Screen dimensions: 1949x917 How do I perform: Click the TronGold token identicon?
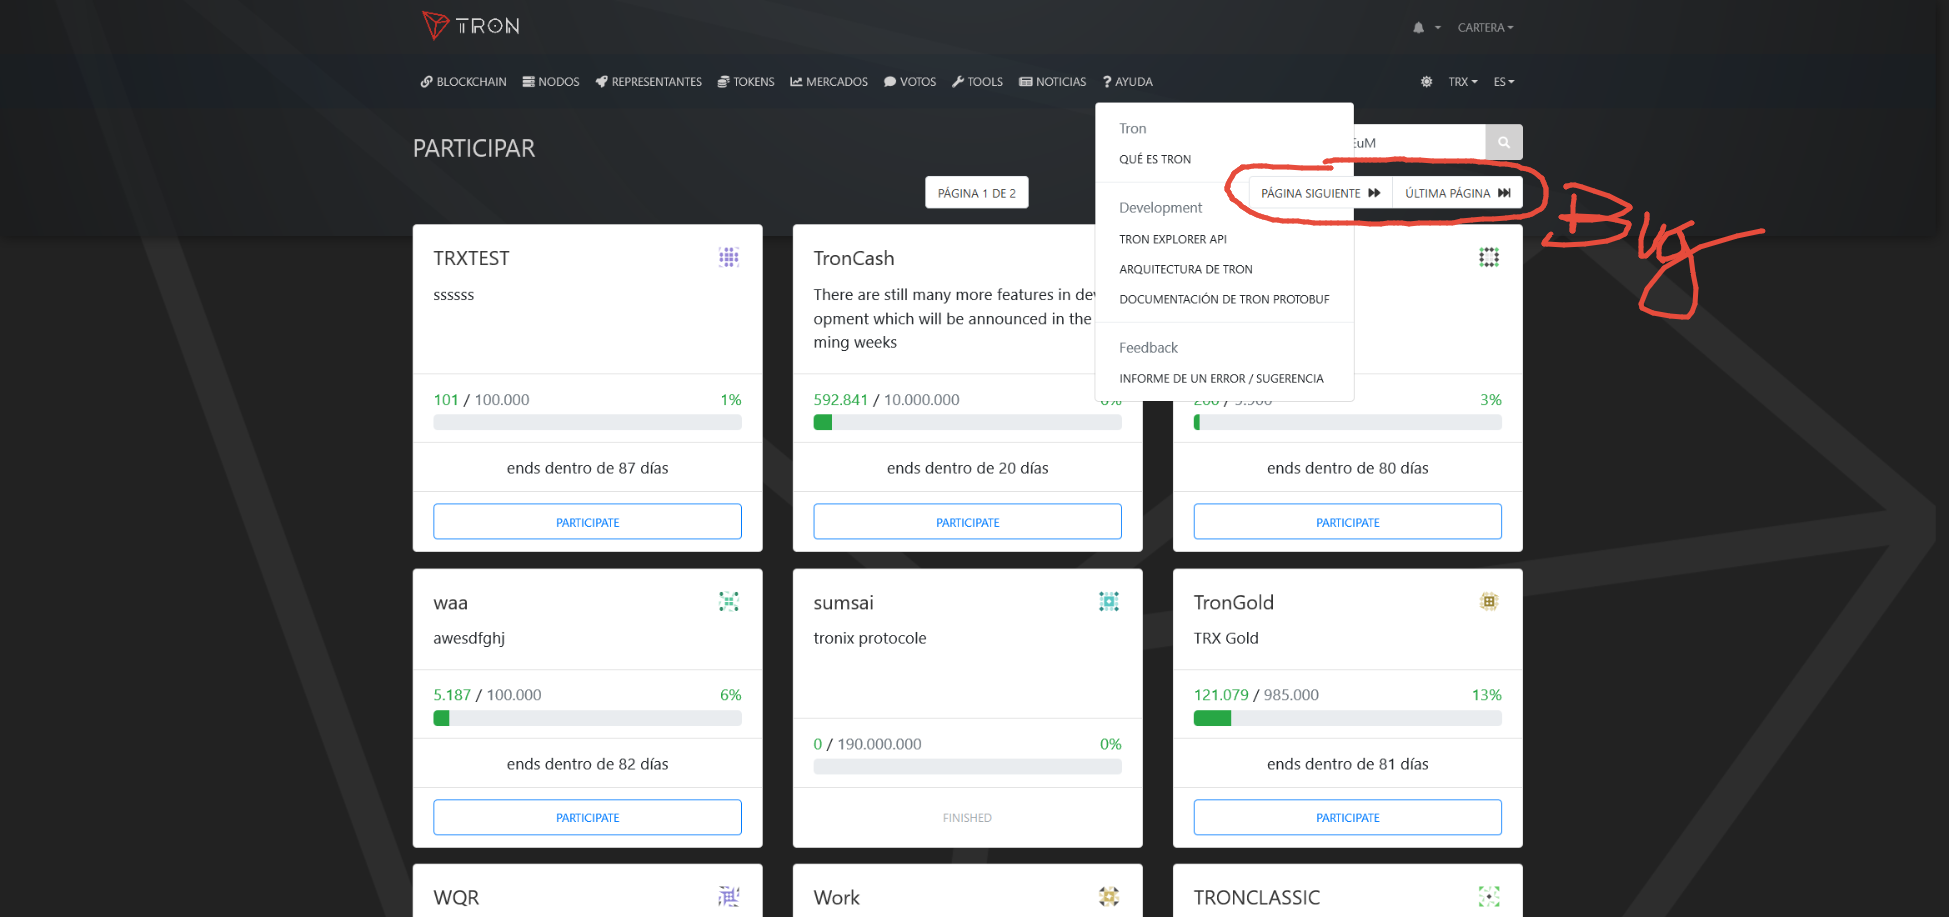pos(1488,601)
